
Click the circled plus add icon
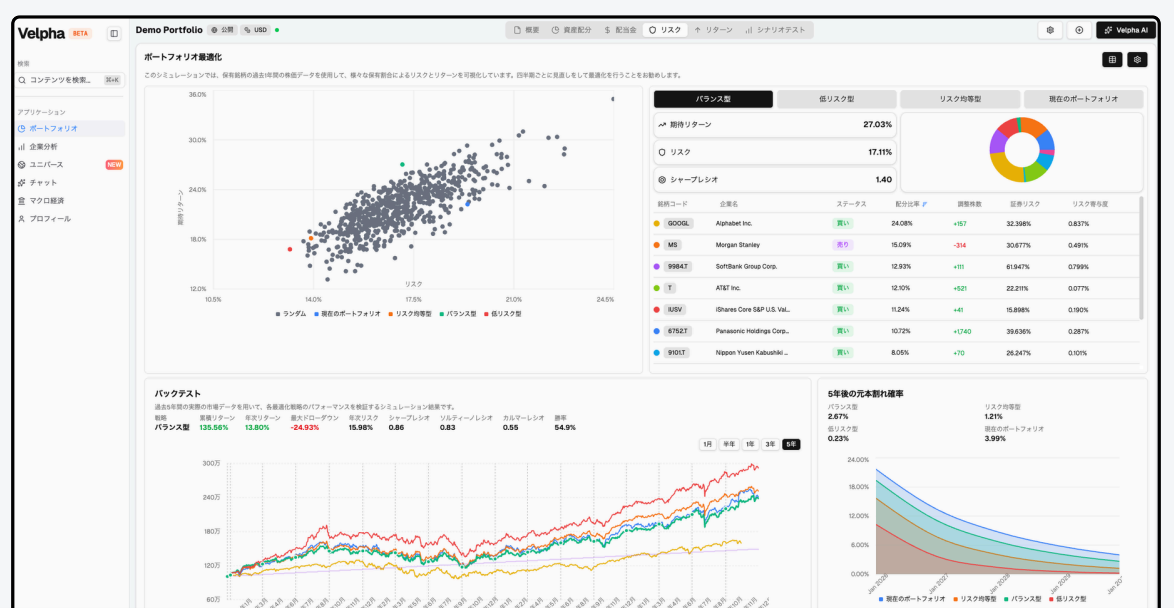1079,30
